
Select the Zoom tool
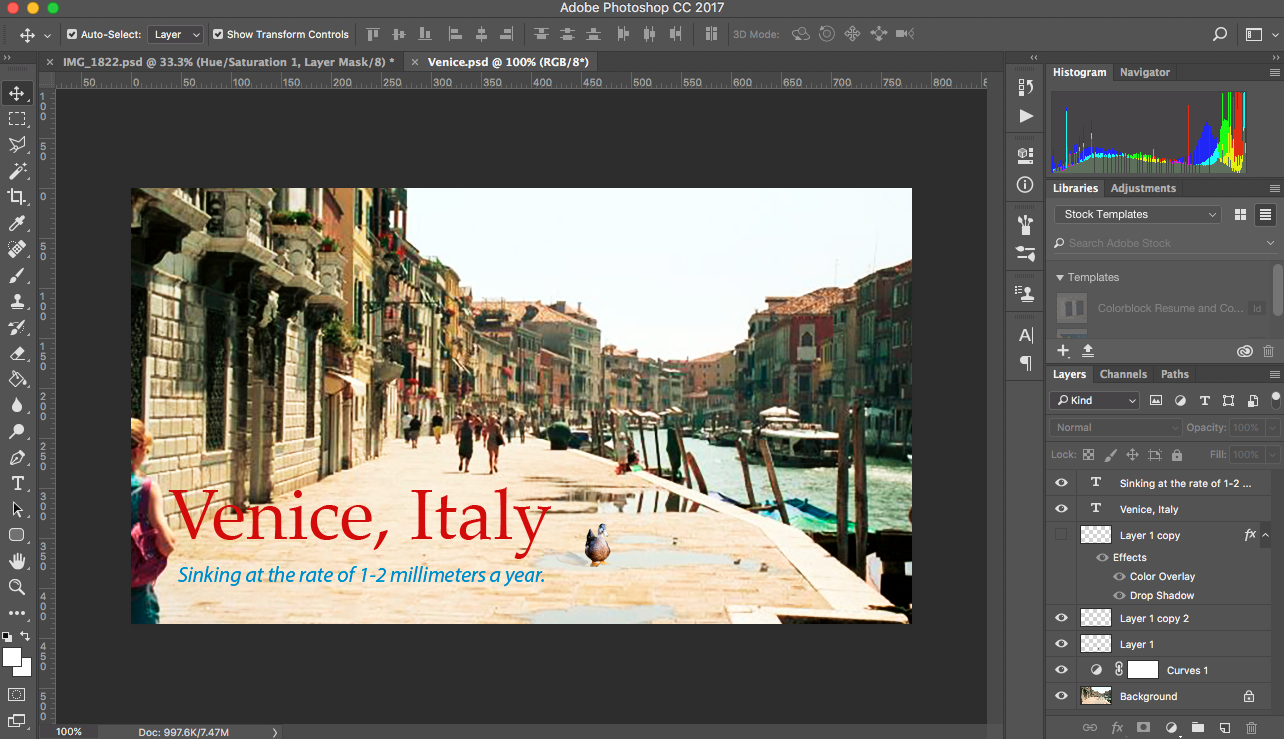point(15,587)
